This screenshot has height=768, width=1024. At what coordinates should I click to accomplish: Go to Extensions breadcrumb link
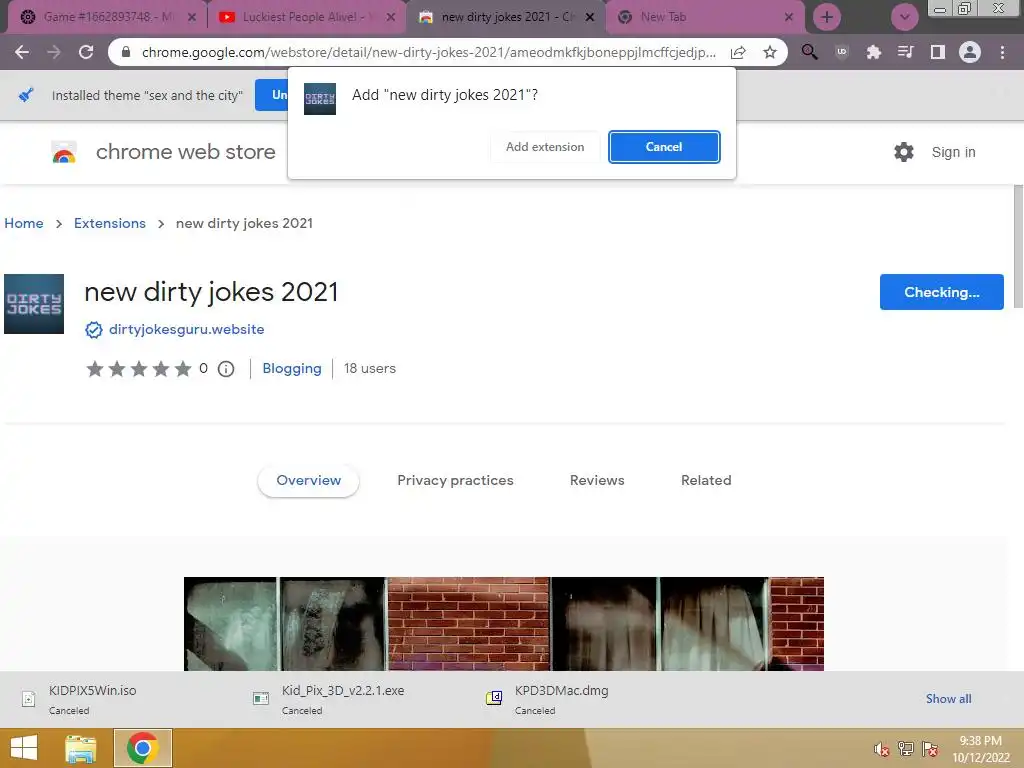coord(110,223)
